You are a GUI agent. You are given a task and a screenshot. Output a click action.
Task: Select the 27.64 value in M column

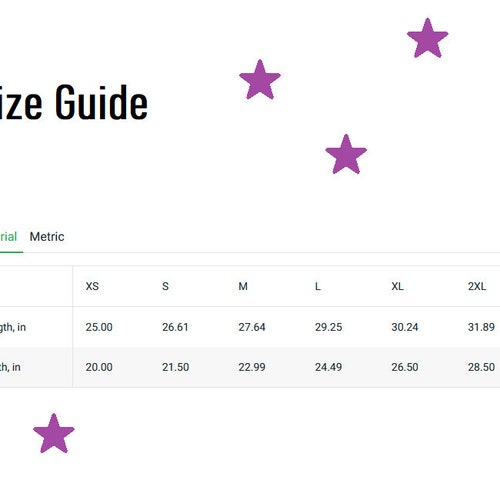252,327
